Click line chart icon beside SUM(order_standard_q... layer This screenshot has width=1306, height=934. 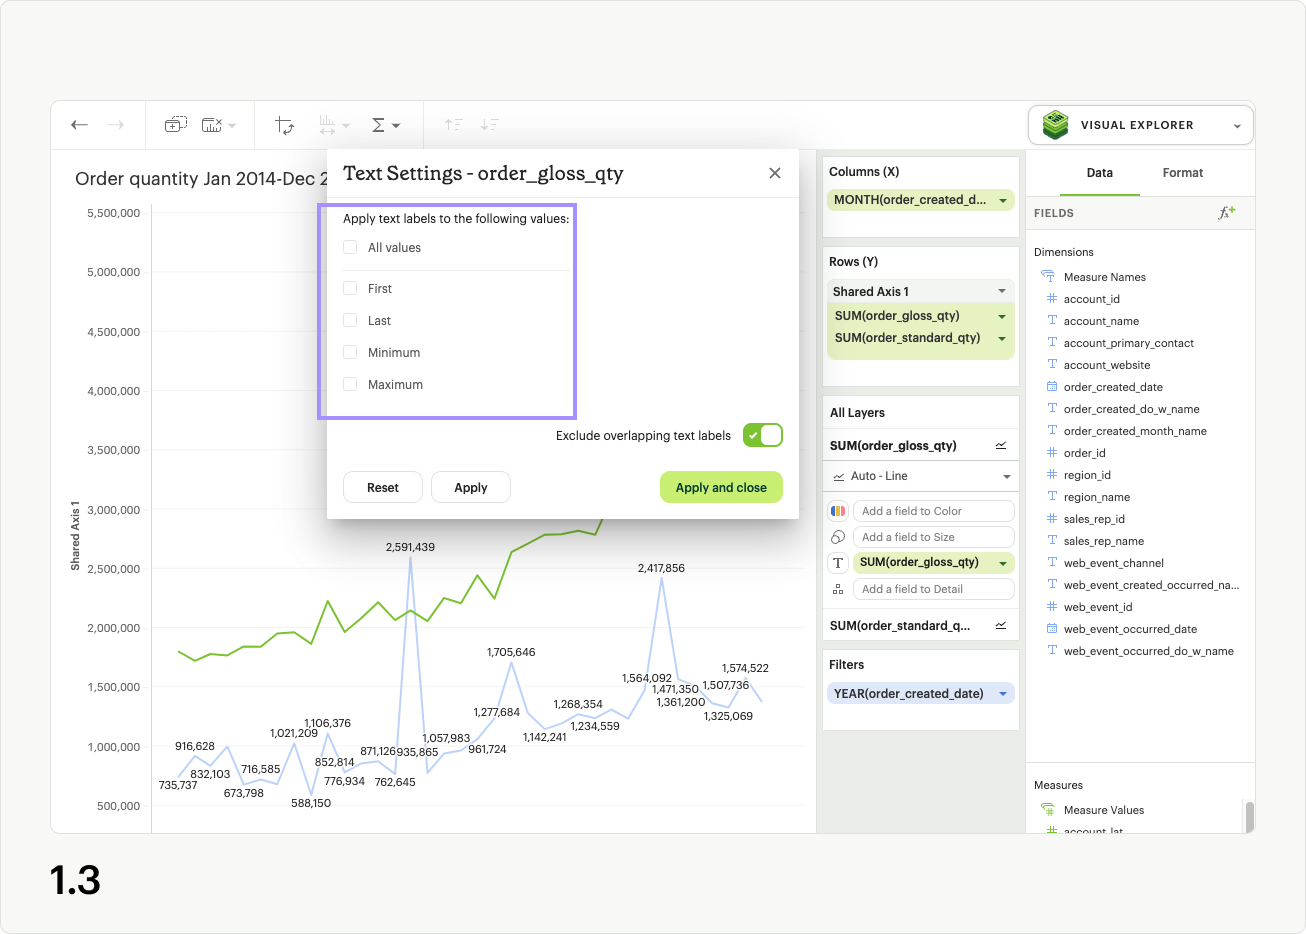pos(1001,626)
